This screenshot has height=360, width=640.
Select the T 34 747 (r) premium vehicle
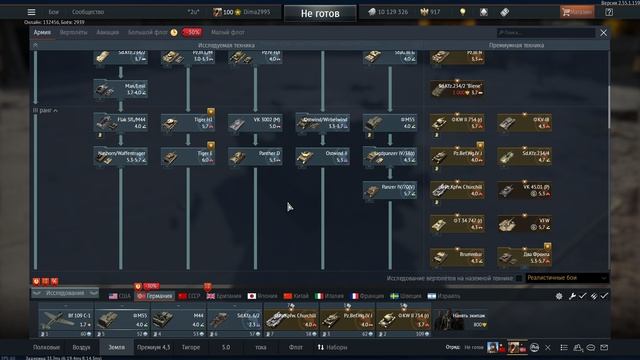click(x=457, y=224)
